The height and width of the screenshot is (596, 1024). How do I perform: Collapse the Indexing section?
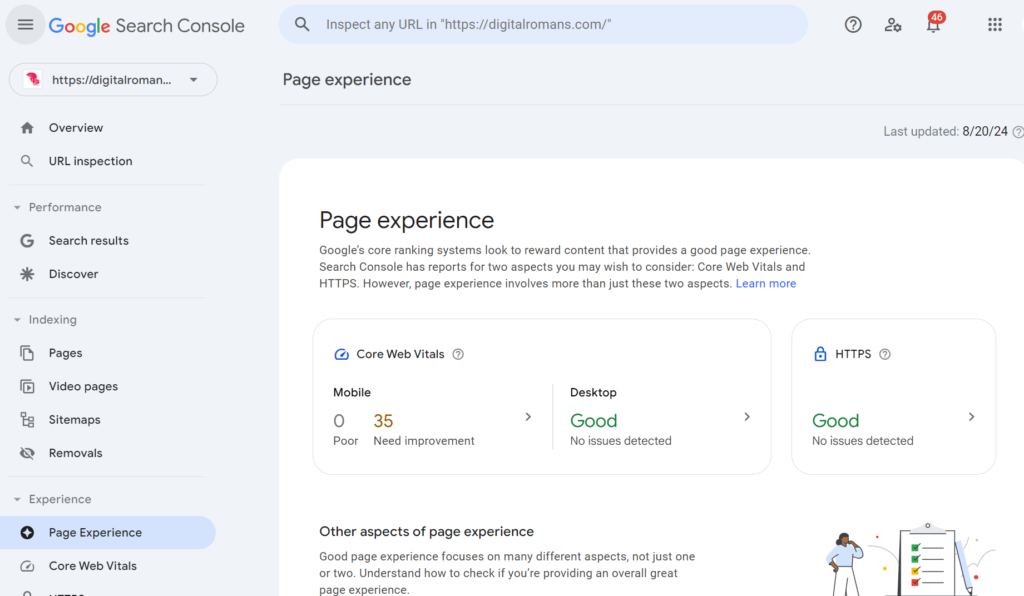17,320
